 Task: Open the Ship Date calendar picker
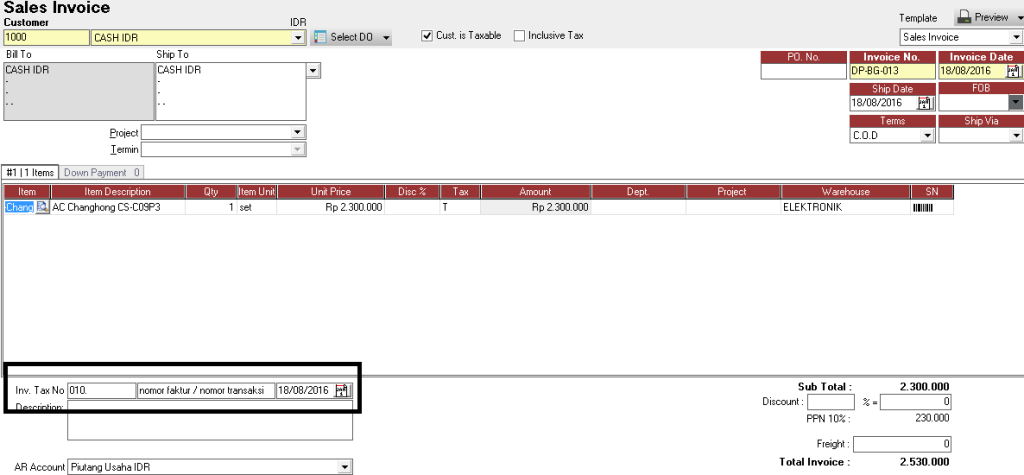coord(925,103)
